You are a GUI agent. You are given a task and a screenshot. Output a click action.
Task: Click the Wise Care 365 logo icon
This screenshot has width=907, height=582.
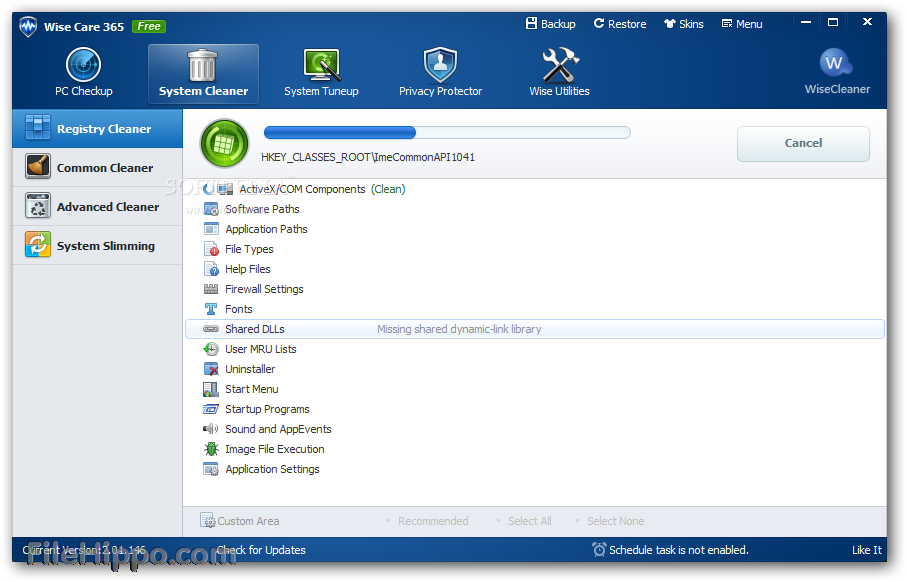click(28, 27)
